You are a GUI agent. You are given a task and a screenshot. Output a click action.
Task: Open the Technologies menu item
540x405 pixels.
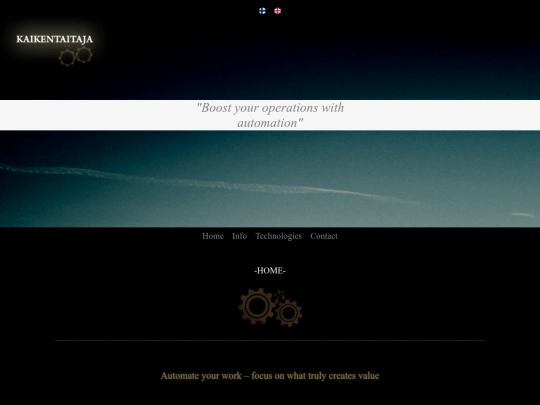coord(279,236)
